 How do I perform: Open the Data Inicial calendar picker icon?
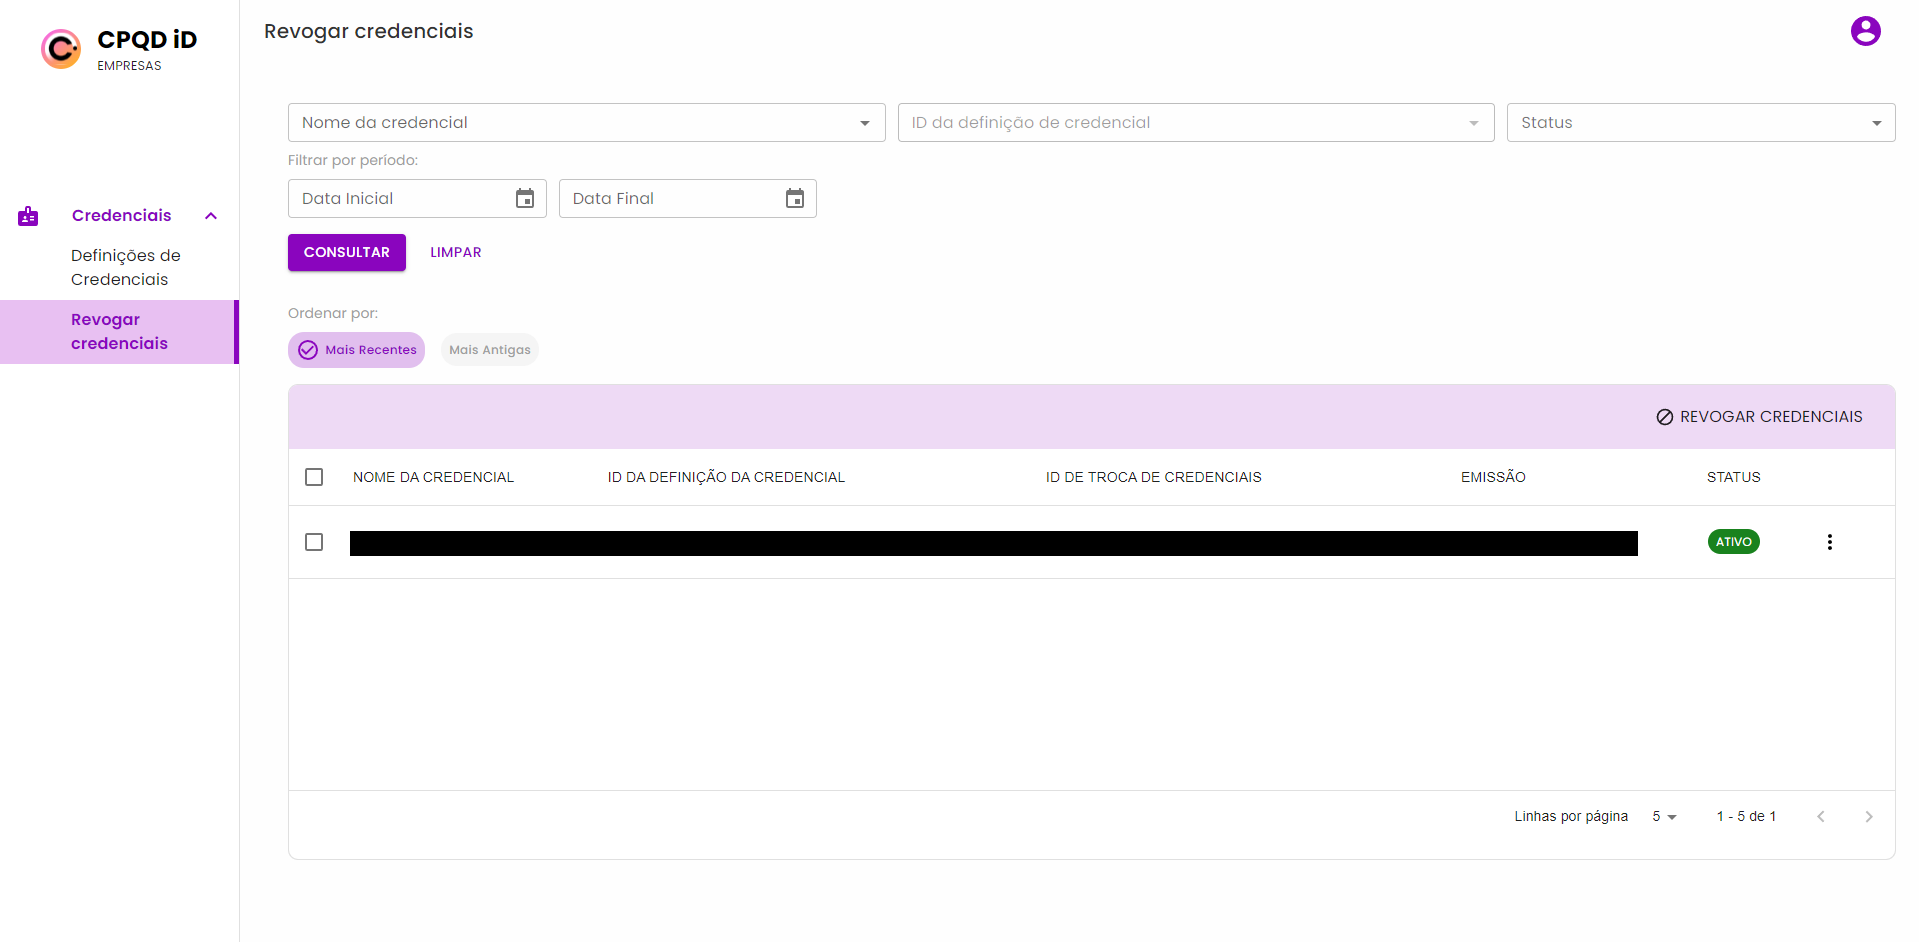pyautogui.click(x=524, y=198)
